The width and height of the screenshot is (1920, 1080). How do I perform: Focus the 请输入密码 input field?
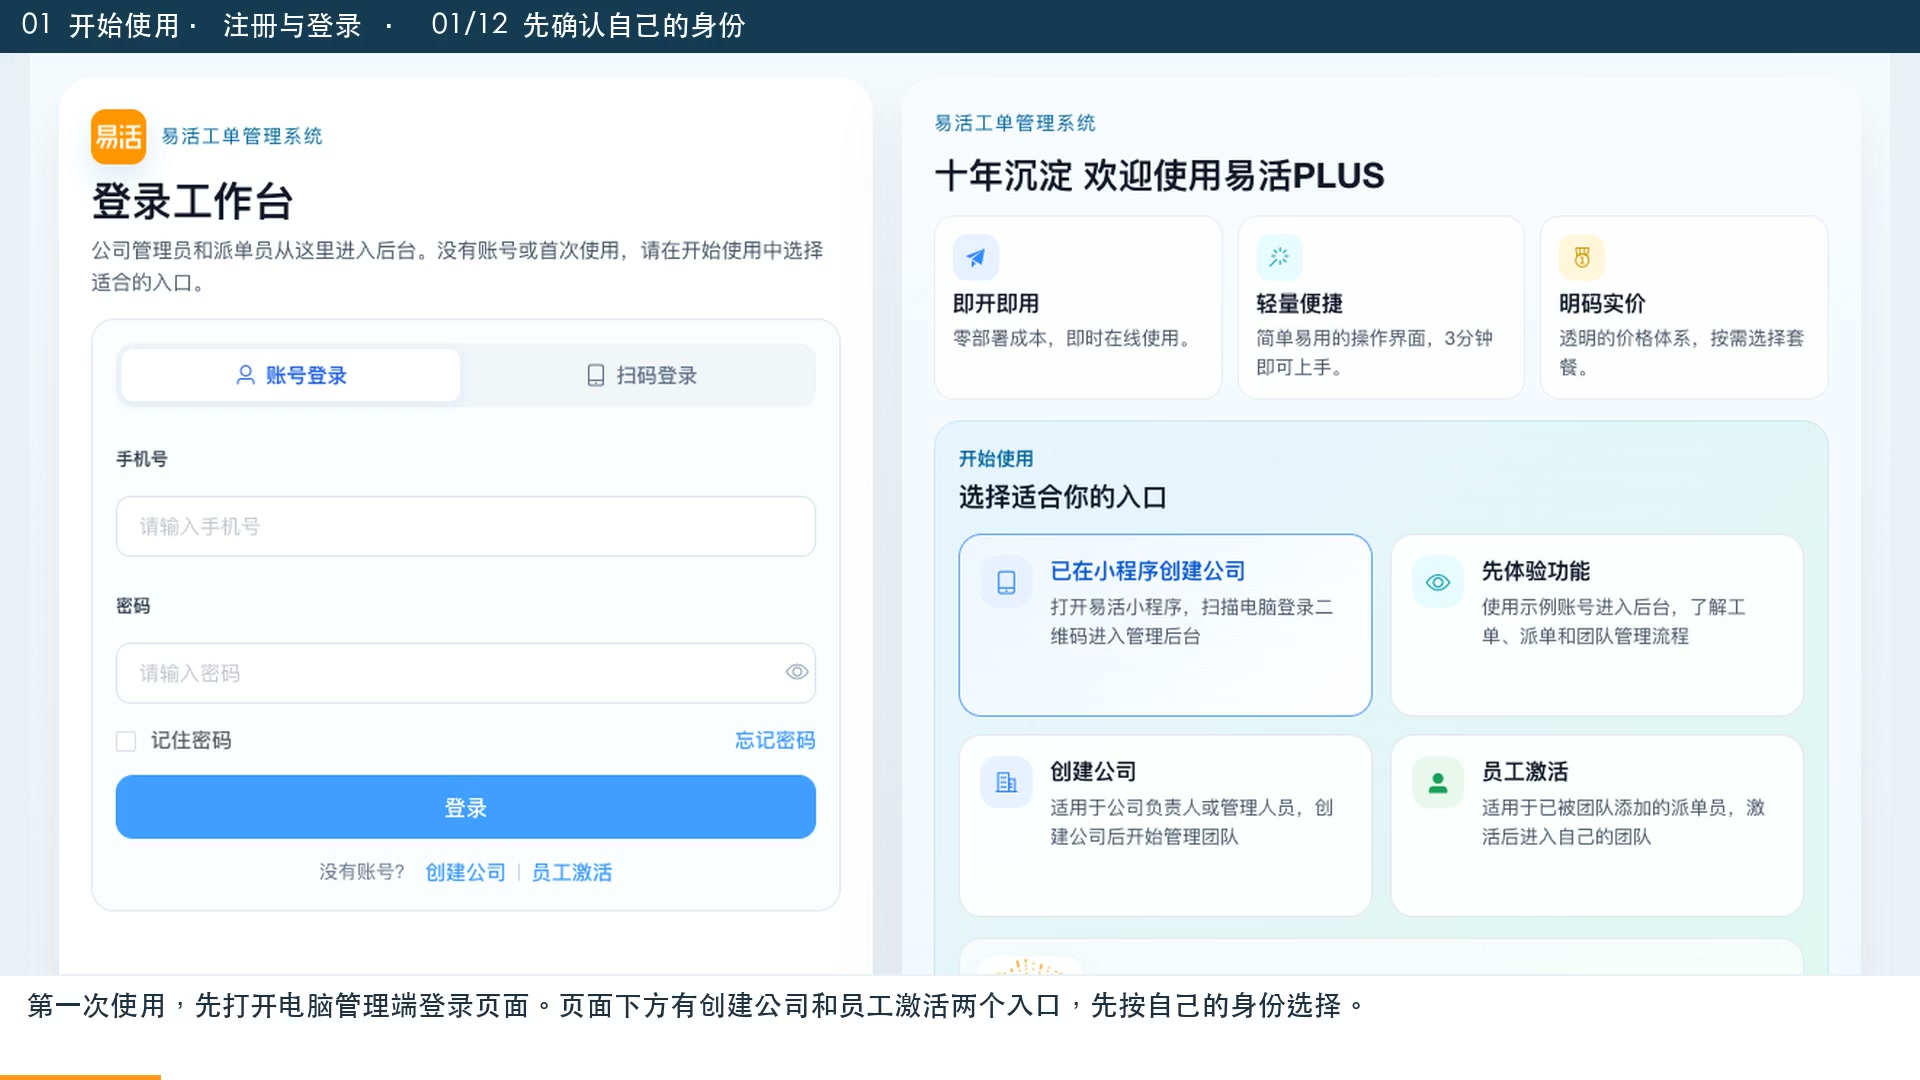click(466, 673)
